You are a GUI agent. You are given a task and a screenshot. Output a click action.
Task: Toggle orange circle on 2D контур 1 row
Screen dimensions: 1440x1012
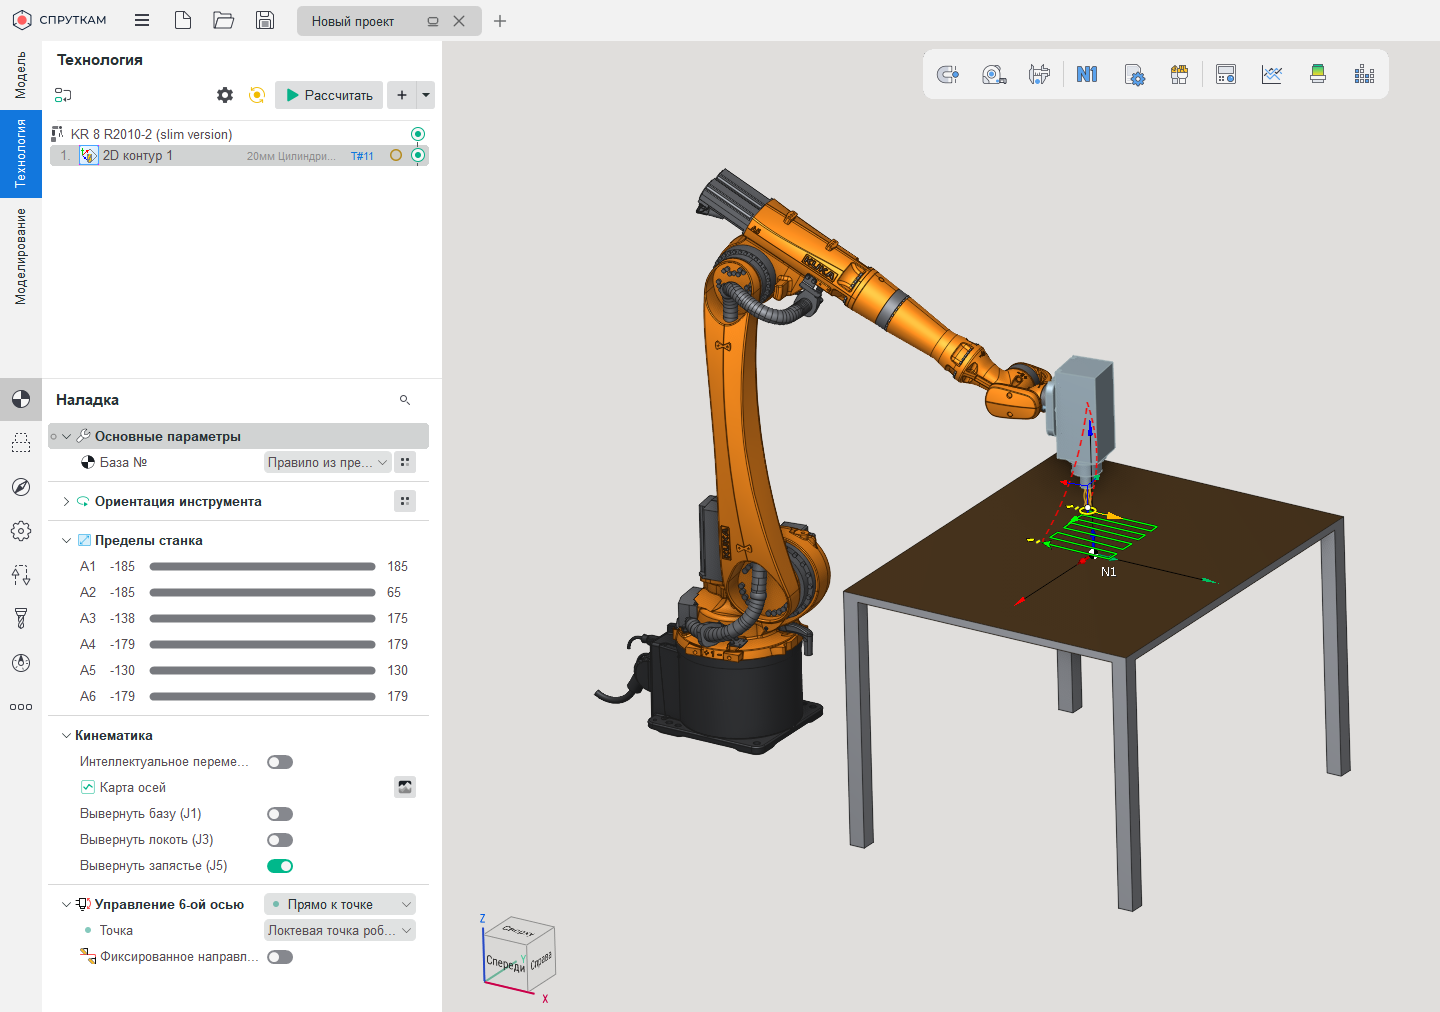(x=396, y=155)
